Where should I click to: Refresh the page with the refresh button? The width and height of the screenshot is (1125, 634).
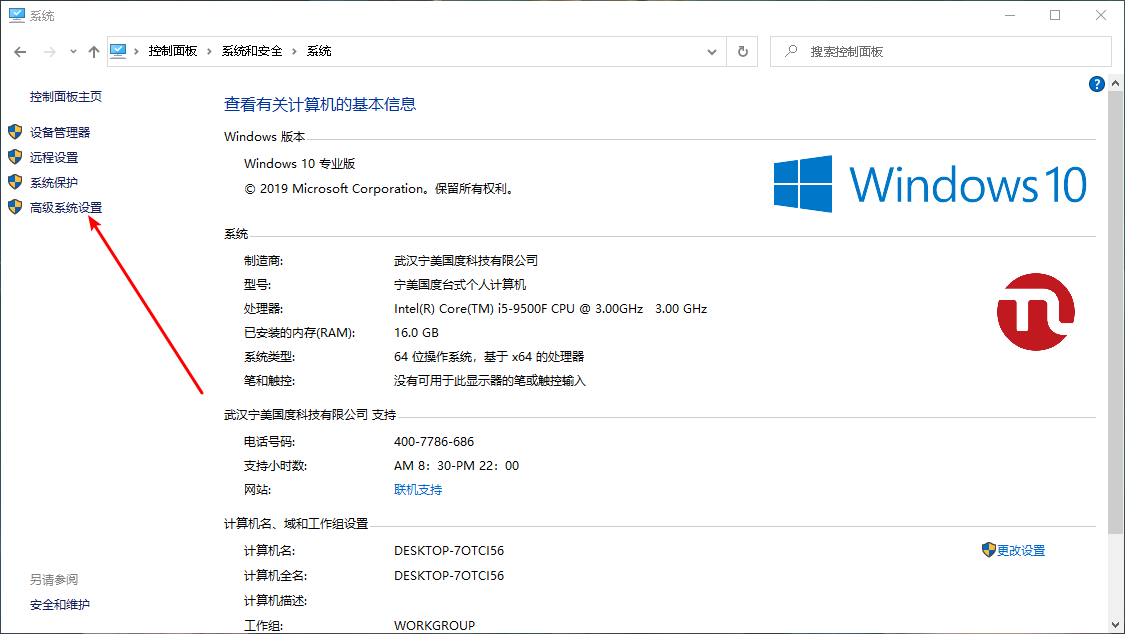pyautogui.click(x=742, y=51)
